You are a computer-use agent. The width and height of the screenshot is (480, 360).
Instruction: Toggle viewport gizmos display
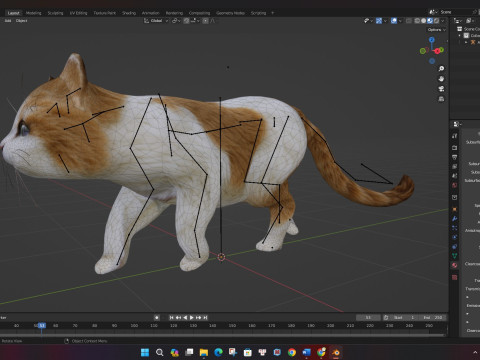[379, 21]
